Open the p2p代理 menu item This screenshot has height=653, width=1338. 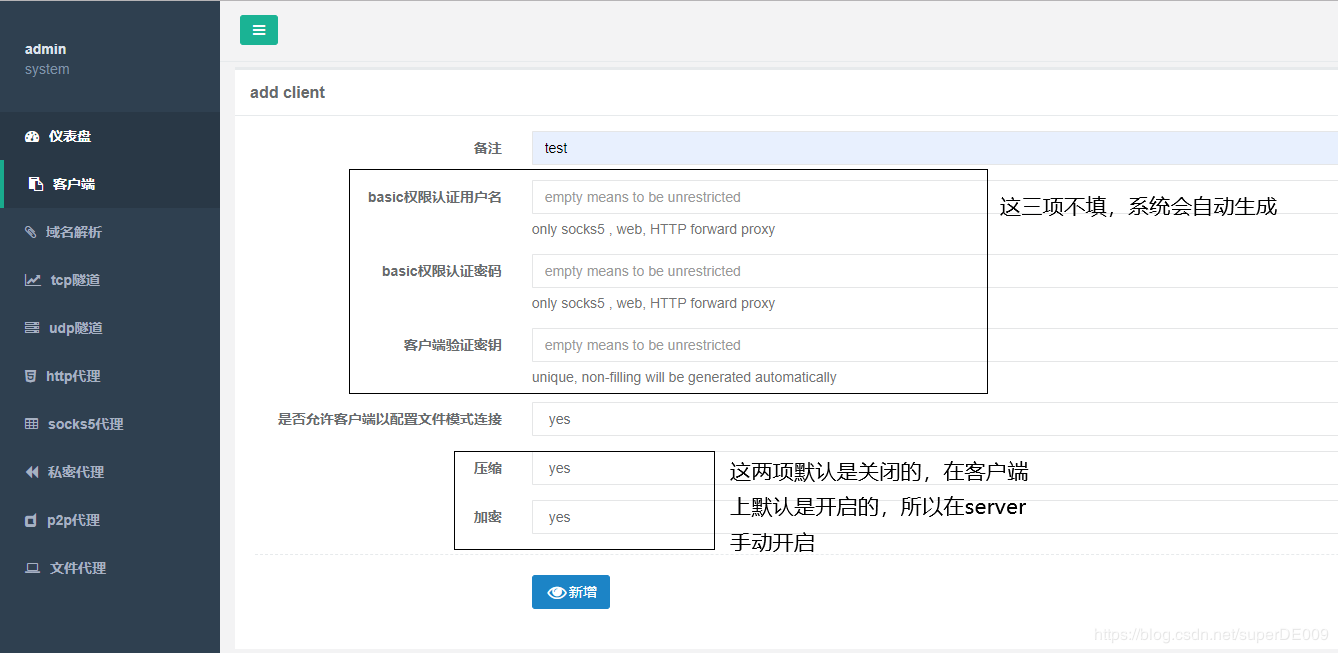pos(74,520)
